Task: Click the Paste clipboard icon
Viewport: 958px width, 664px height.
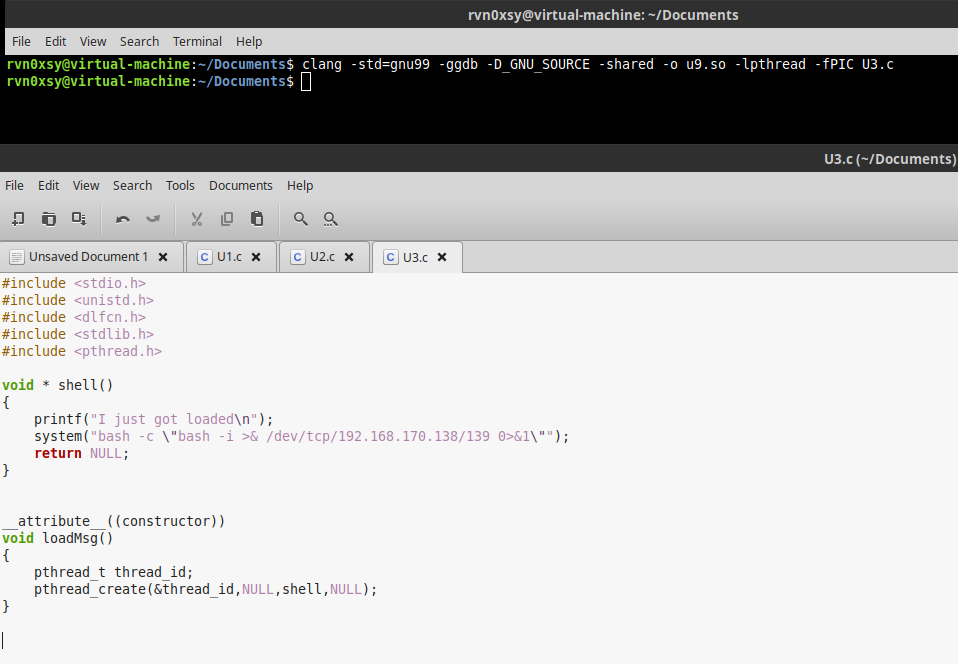Action: pos(257,219)
